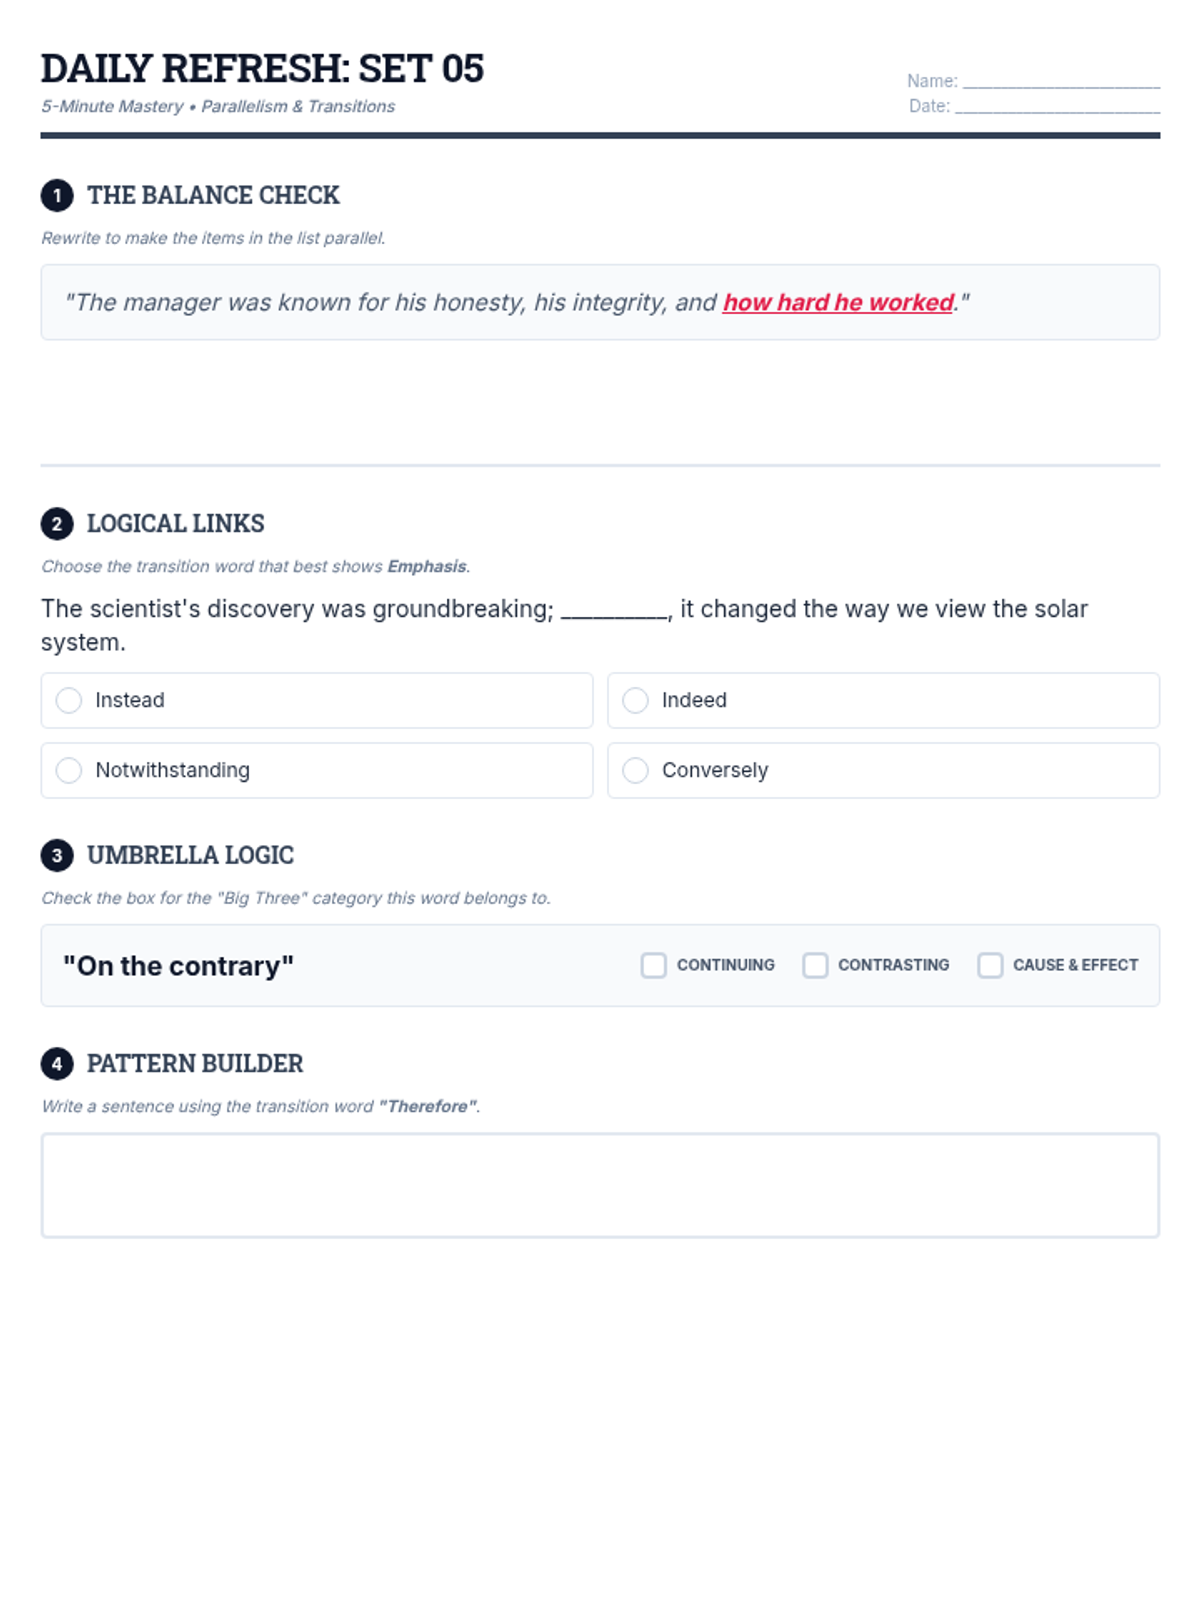This screenshot has height=1600, width=1200.
Task: Click the "DAILY REFRESH: SET 05" title
Action: pos(262,68)
